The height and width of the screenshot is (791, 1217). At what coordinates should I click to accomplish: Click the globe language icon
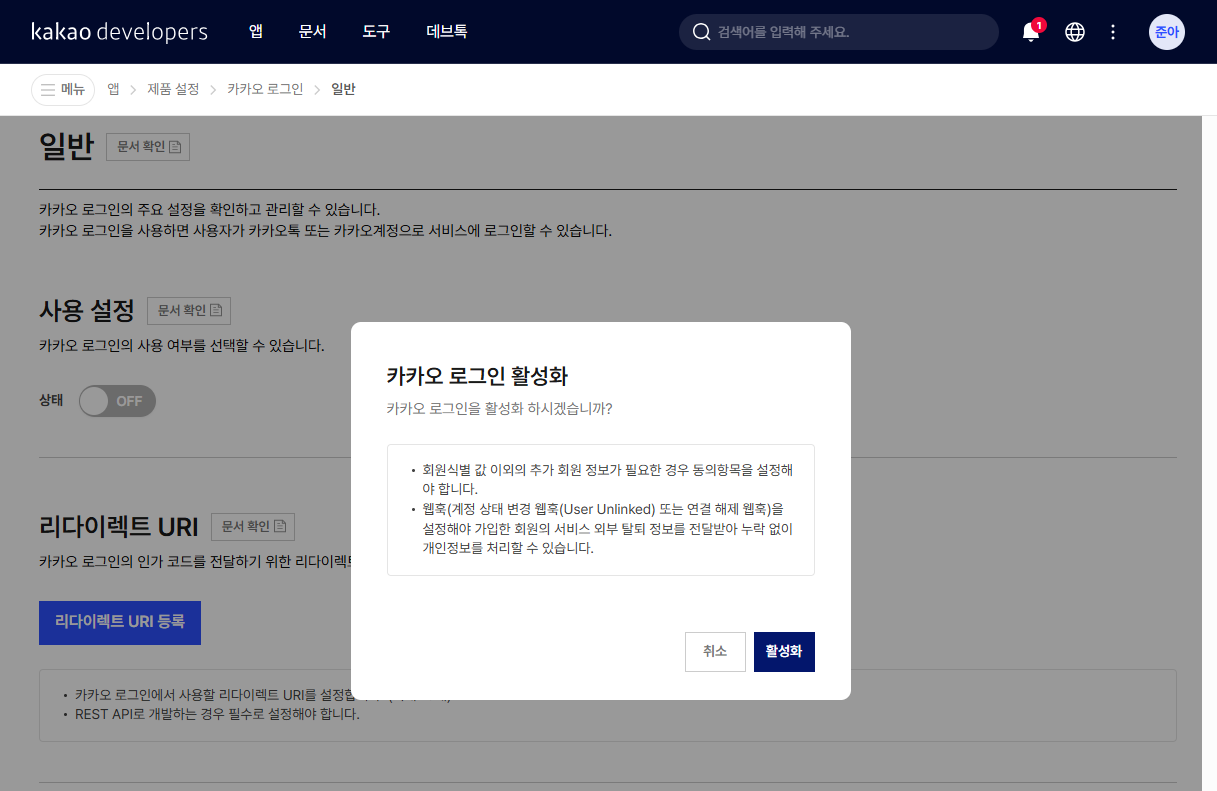coord(1075,32)
